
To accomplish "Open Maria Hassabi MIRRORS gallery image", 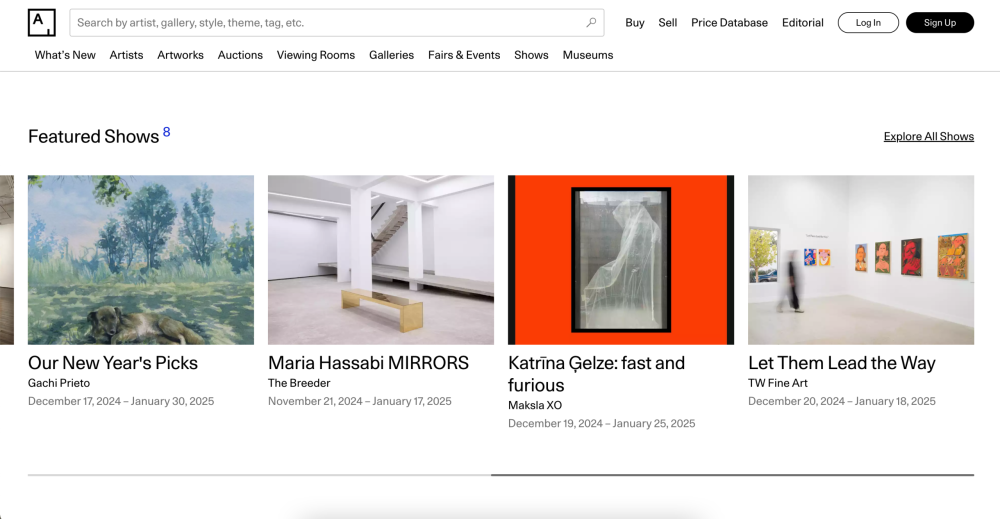I will point(381,260).
